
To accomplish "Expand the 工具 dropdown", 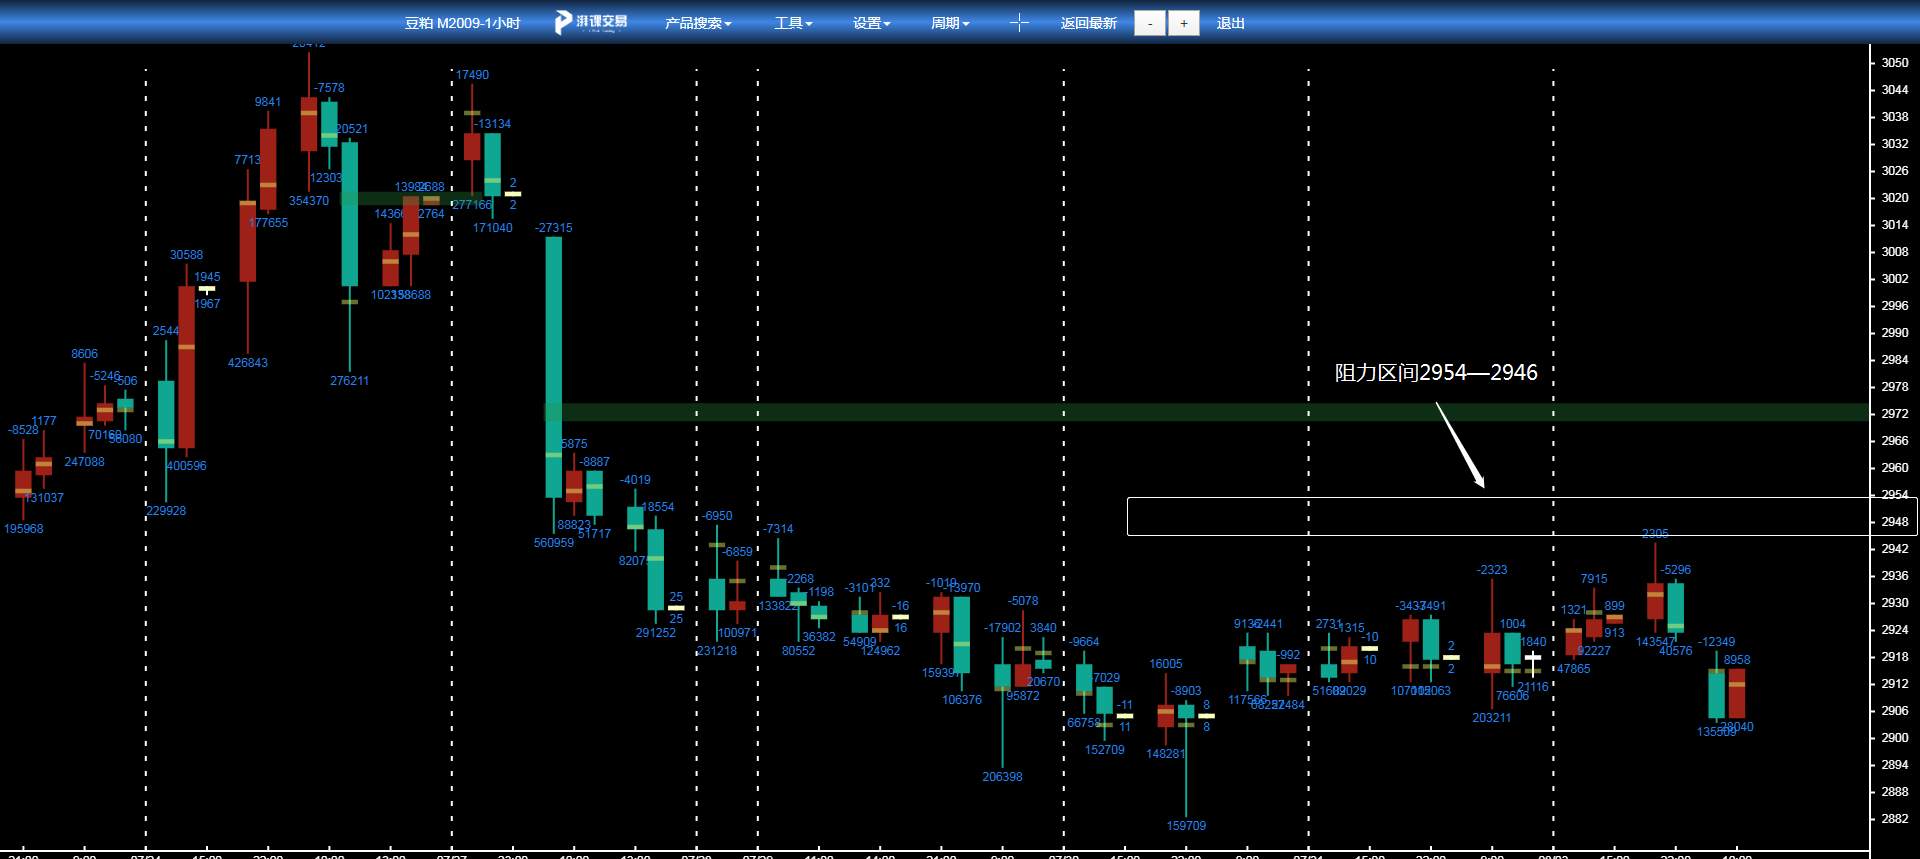I will (793, 23).
